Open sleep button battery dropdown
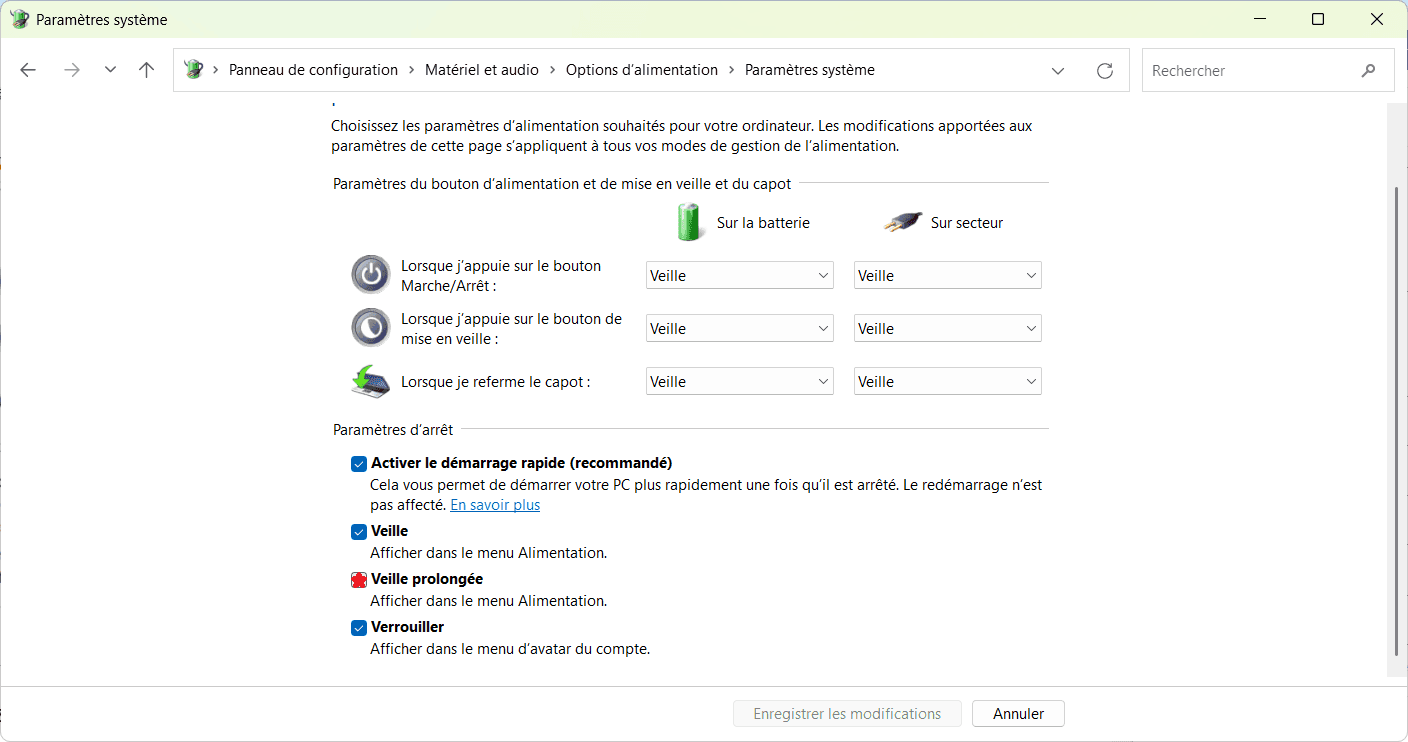Screen dimensions: 1408x742 (740, 328)
